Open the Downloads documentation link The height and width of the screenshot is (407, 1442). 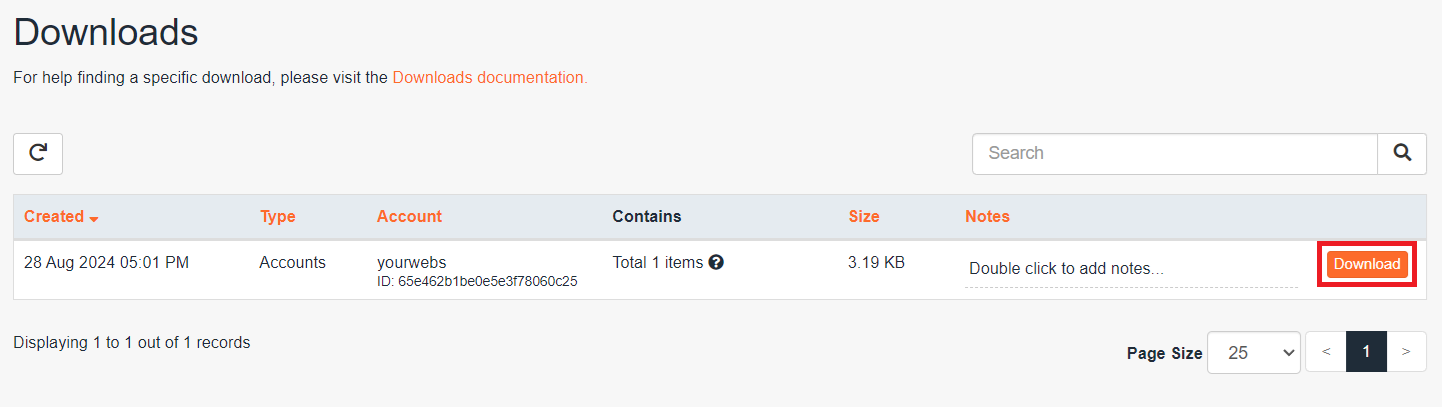(489, 77)
